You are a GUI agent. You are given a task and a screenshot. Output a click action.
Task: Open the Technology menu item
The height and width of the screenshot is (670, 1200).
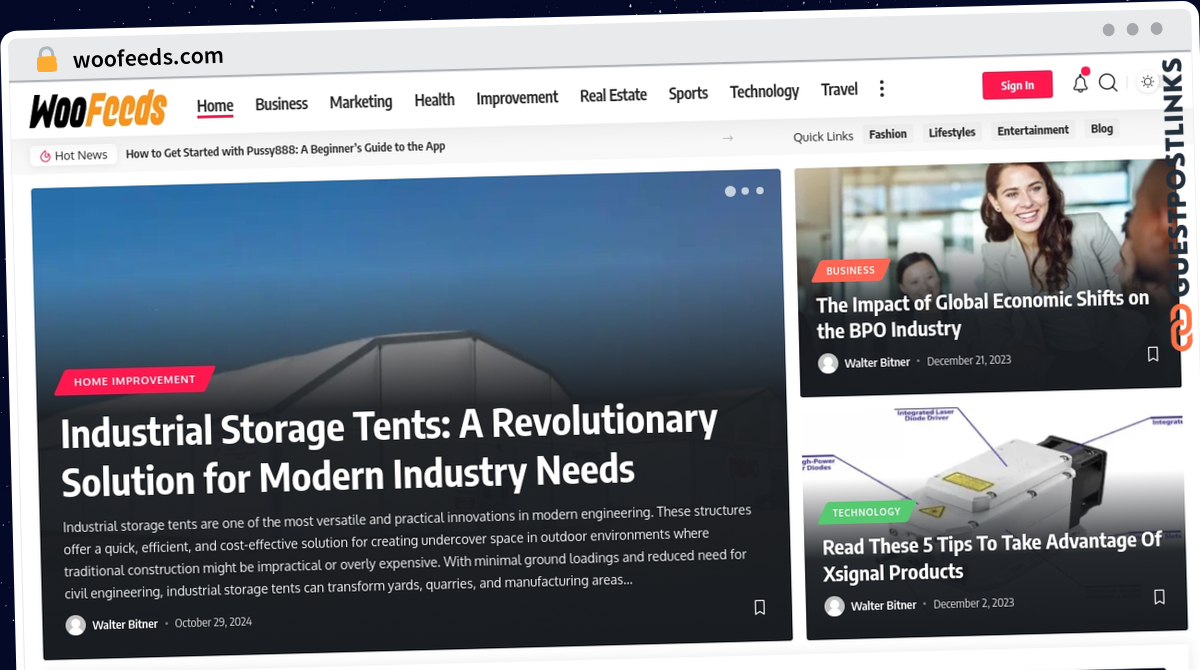tap(764, 91)
